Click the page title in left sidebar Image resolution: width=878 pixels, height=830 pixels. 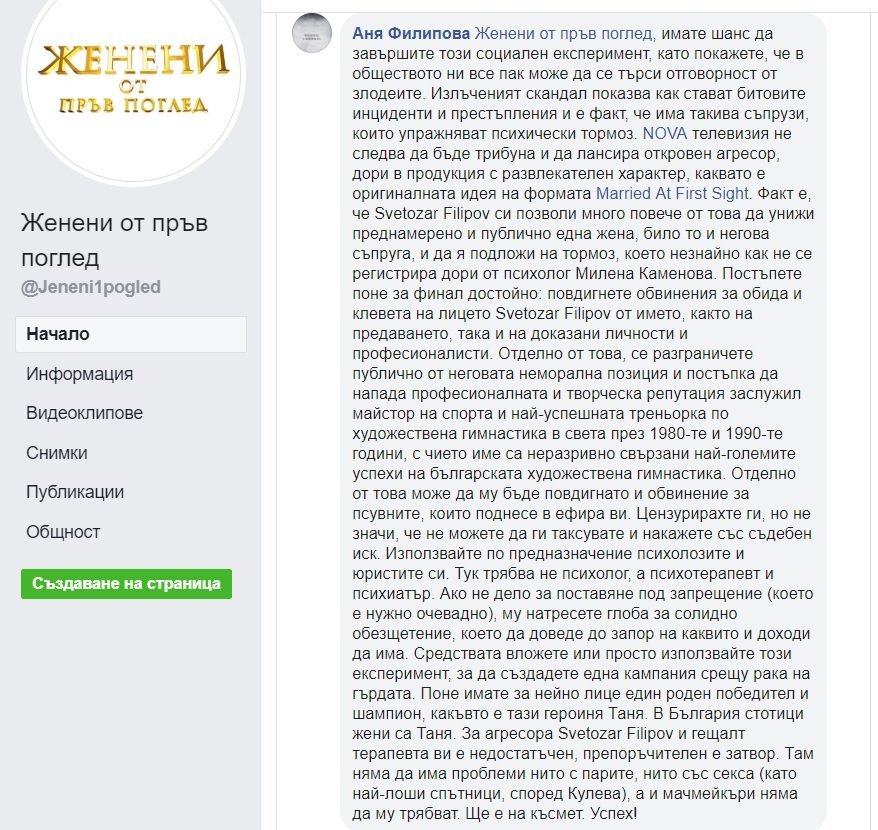[x=114, y=240]
